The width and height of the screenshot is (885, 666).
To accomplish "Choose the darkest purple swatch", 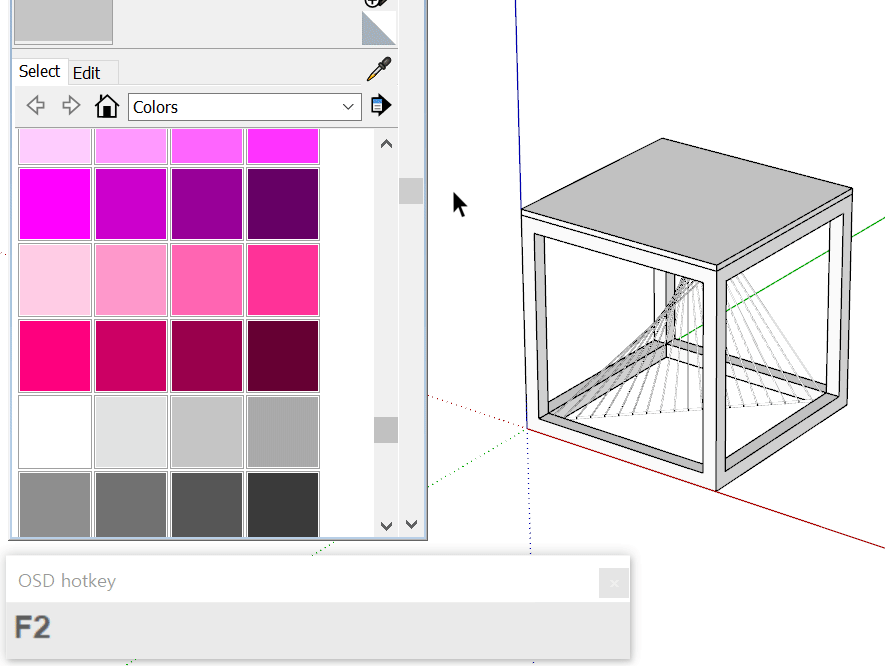I will tap(283, 204).
